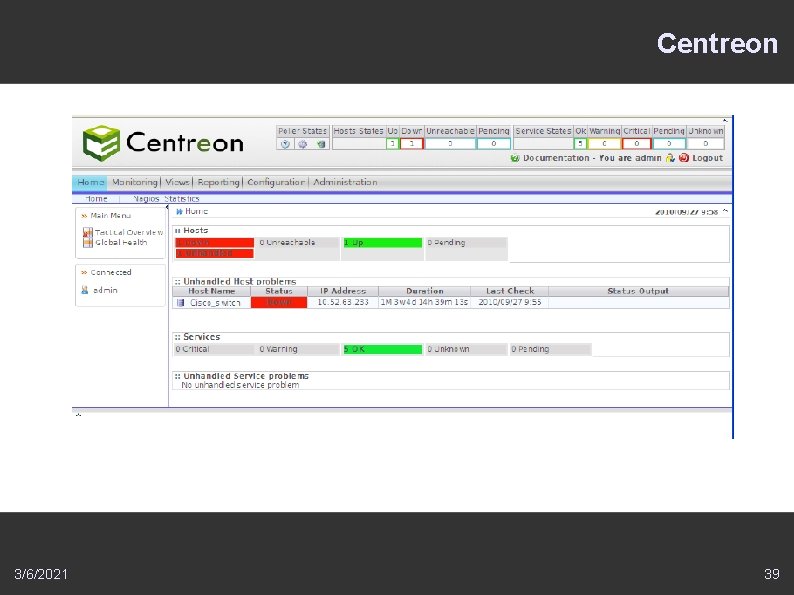Select the Nagios Statistics submenu item
794x595 pixels.
click(x=166, y=199)
